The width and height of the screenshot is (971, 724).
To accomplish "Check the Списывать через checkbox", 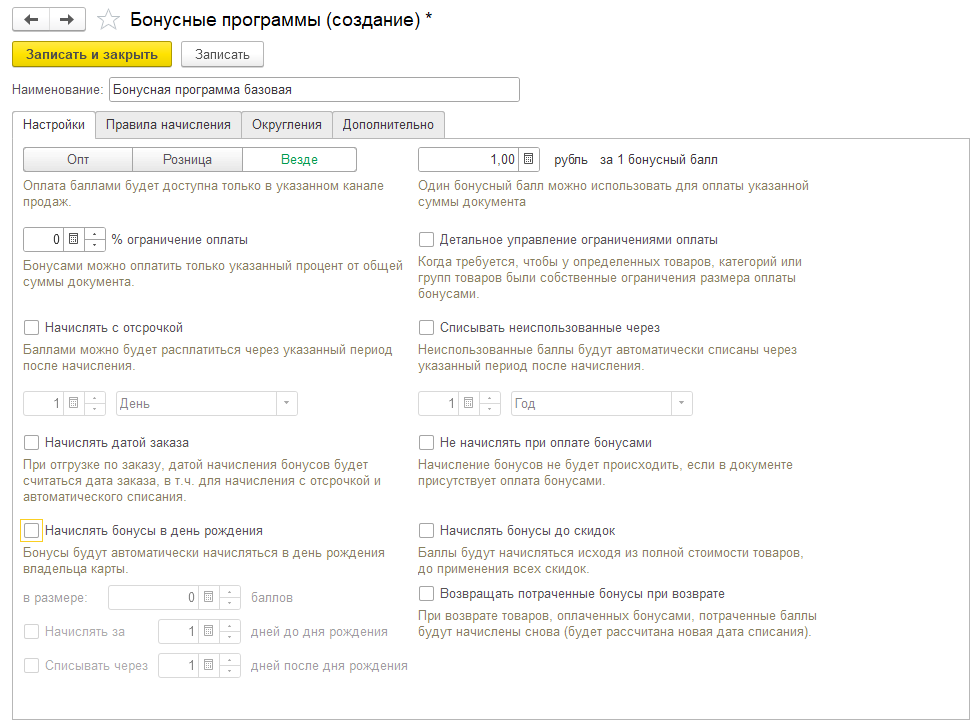I will [31, 665].
